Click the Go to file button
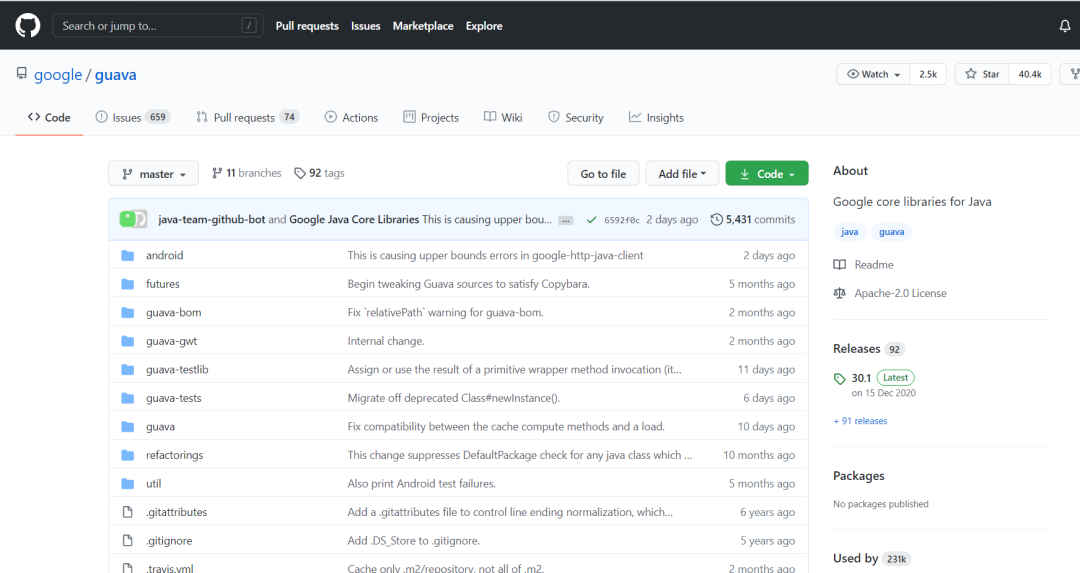Viewport: 1080px width, 573px height. coord(603,174)
